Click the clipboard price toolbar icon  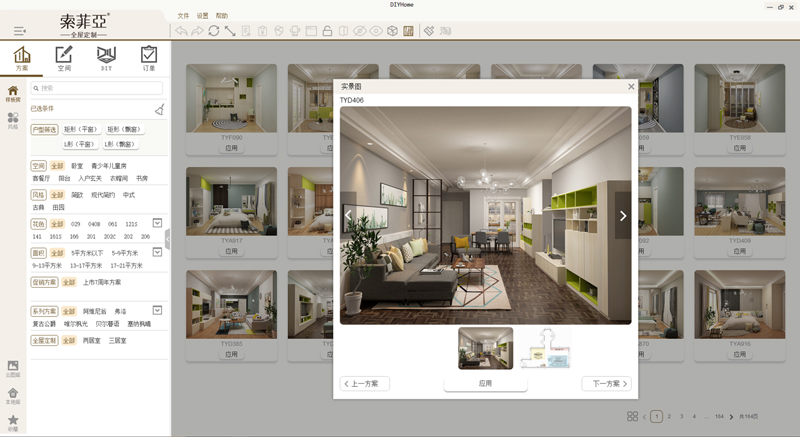(x=262, y=31)
